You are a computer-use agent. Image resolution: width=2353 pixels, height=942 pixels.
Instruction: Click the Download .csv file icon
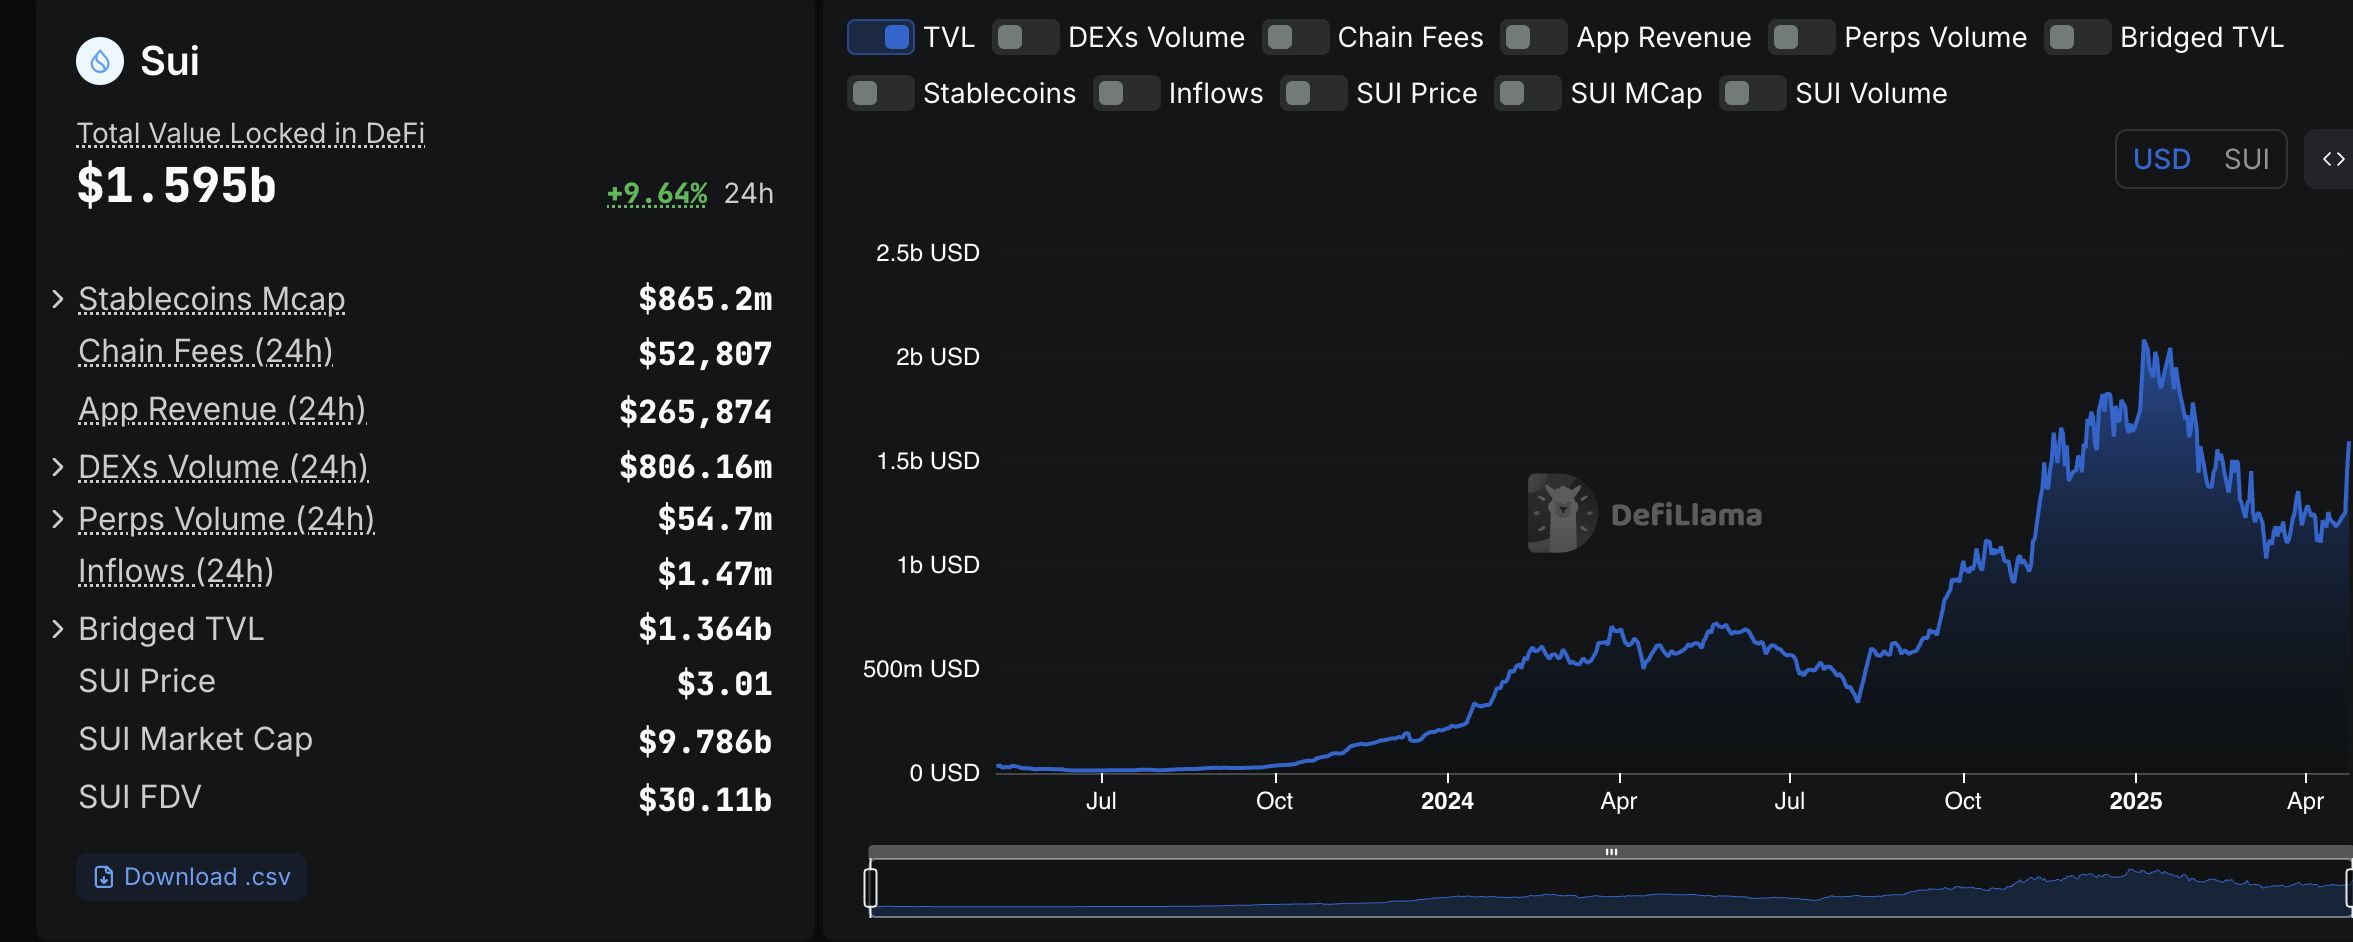tap(103, 877)
